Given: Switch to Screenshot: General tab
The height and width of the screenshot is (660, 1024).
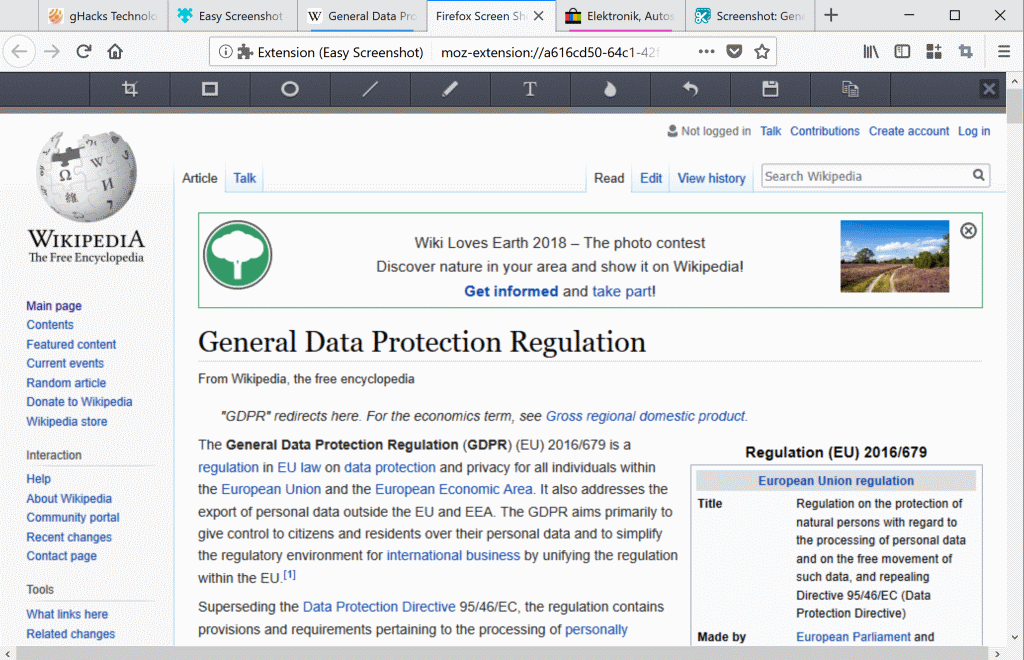Looking at the screenshot, I should [750, 16].
